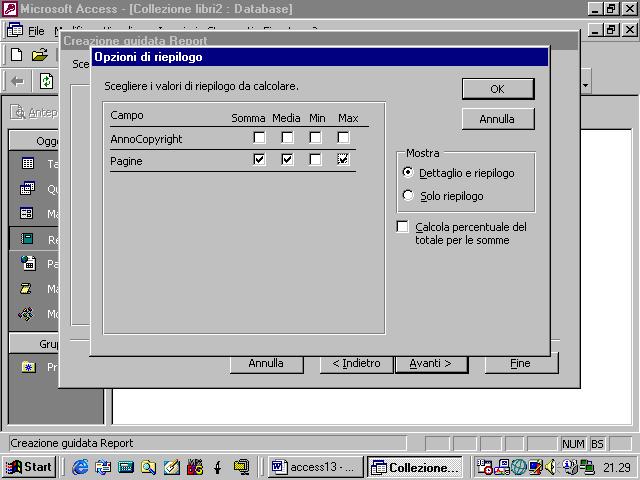Confirm summary options with OK
The image size is (640, 480).
point(498,89)
